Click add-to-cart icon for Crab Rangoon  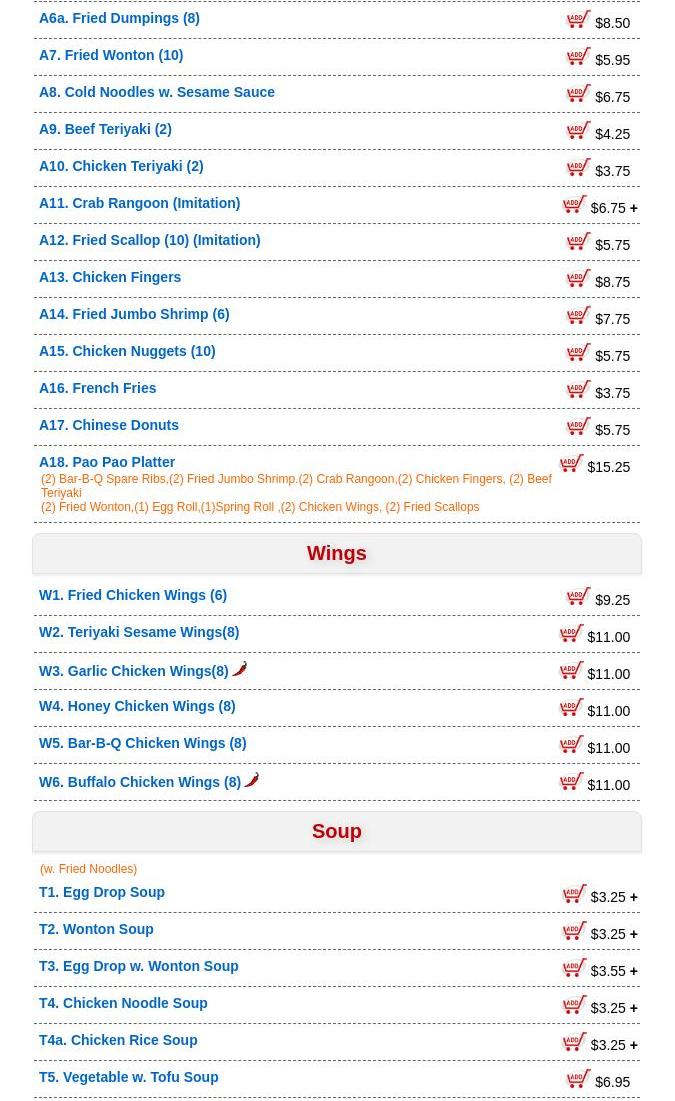(x=574, y=204)
